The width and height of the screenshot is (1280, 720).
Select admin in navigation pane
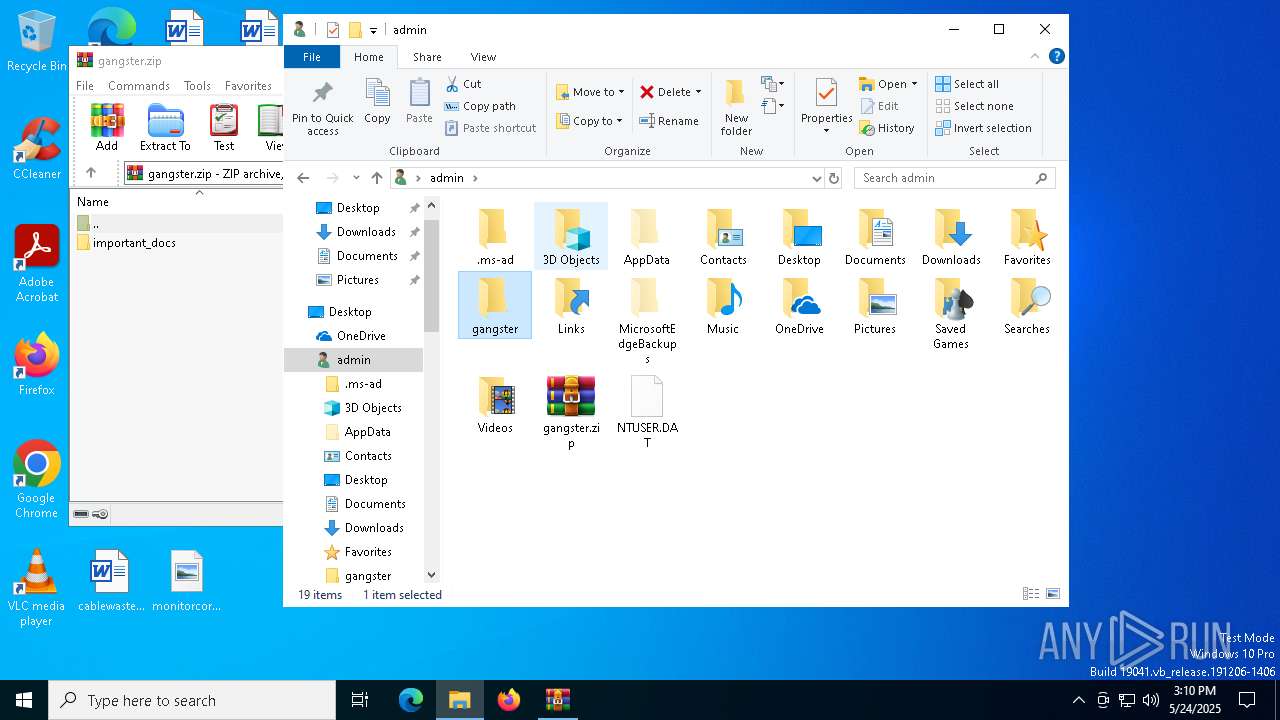point(354,359)
